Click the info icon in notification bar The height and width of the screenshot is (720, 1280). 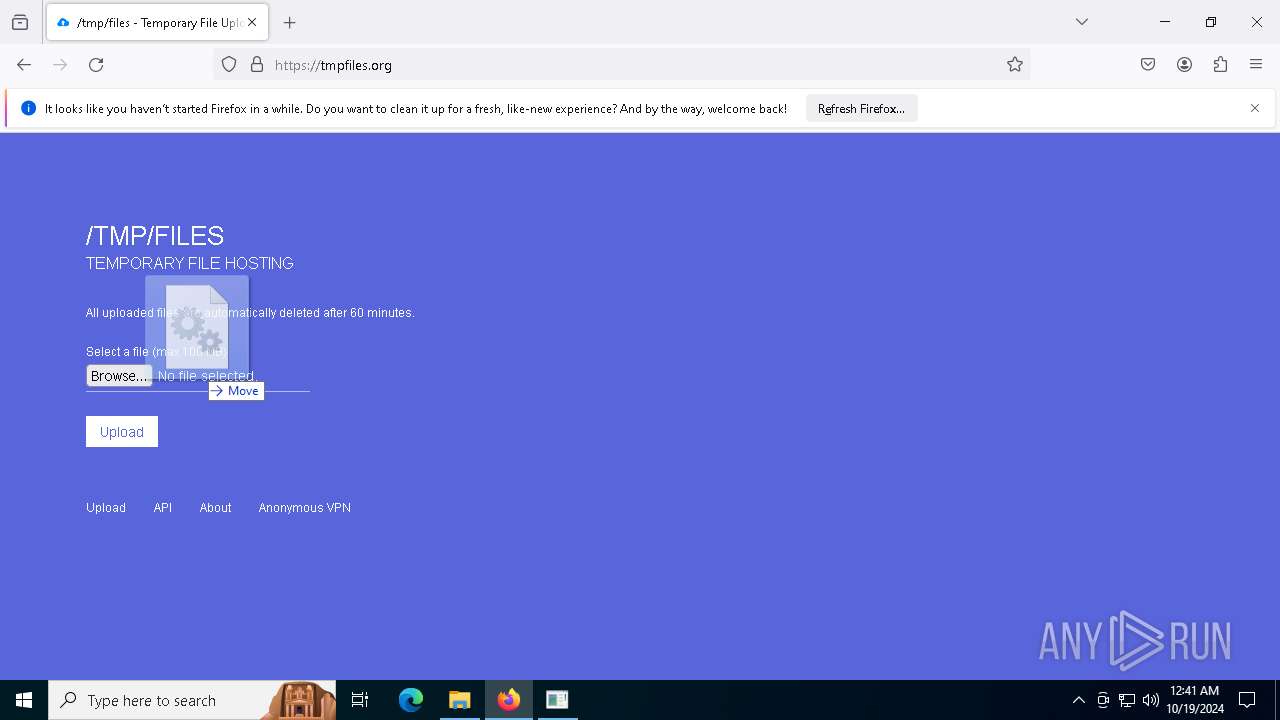click(28, 108)
